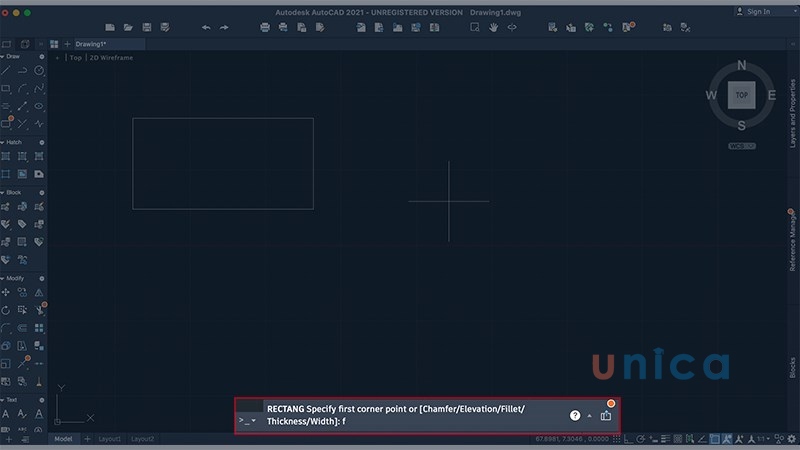Toggle Dynamic Input in status bar

(653, 439)
